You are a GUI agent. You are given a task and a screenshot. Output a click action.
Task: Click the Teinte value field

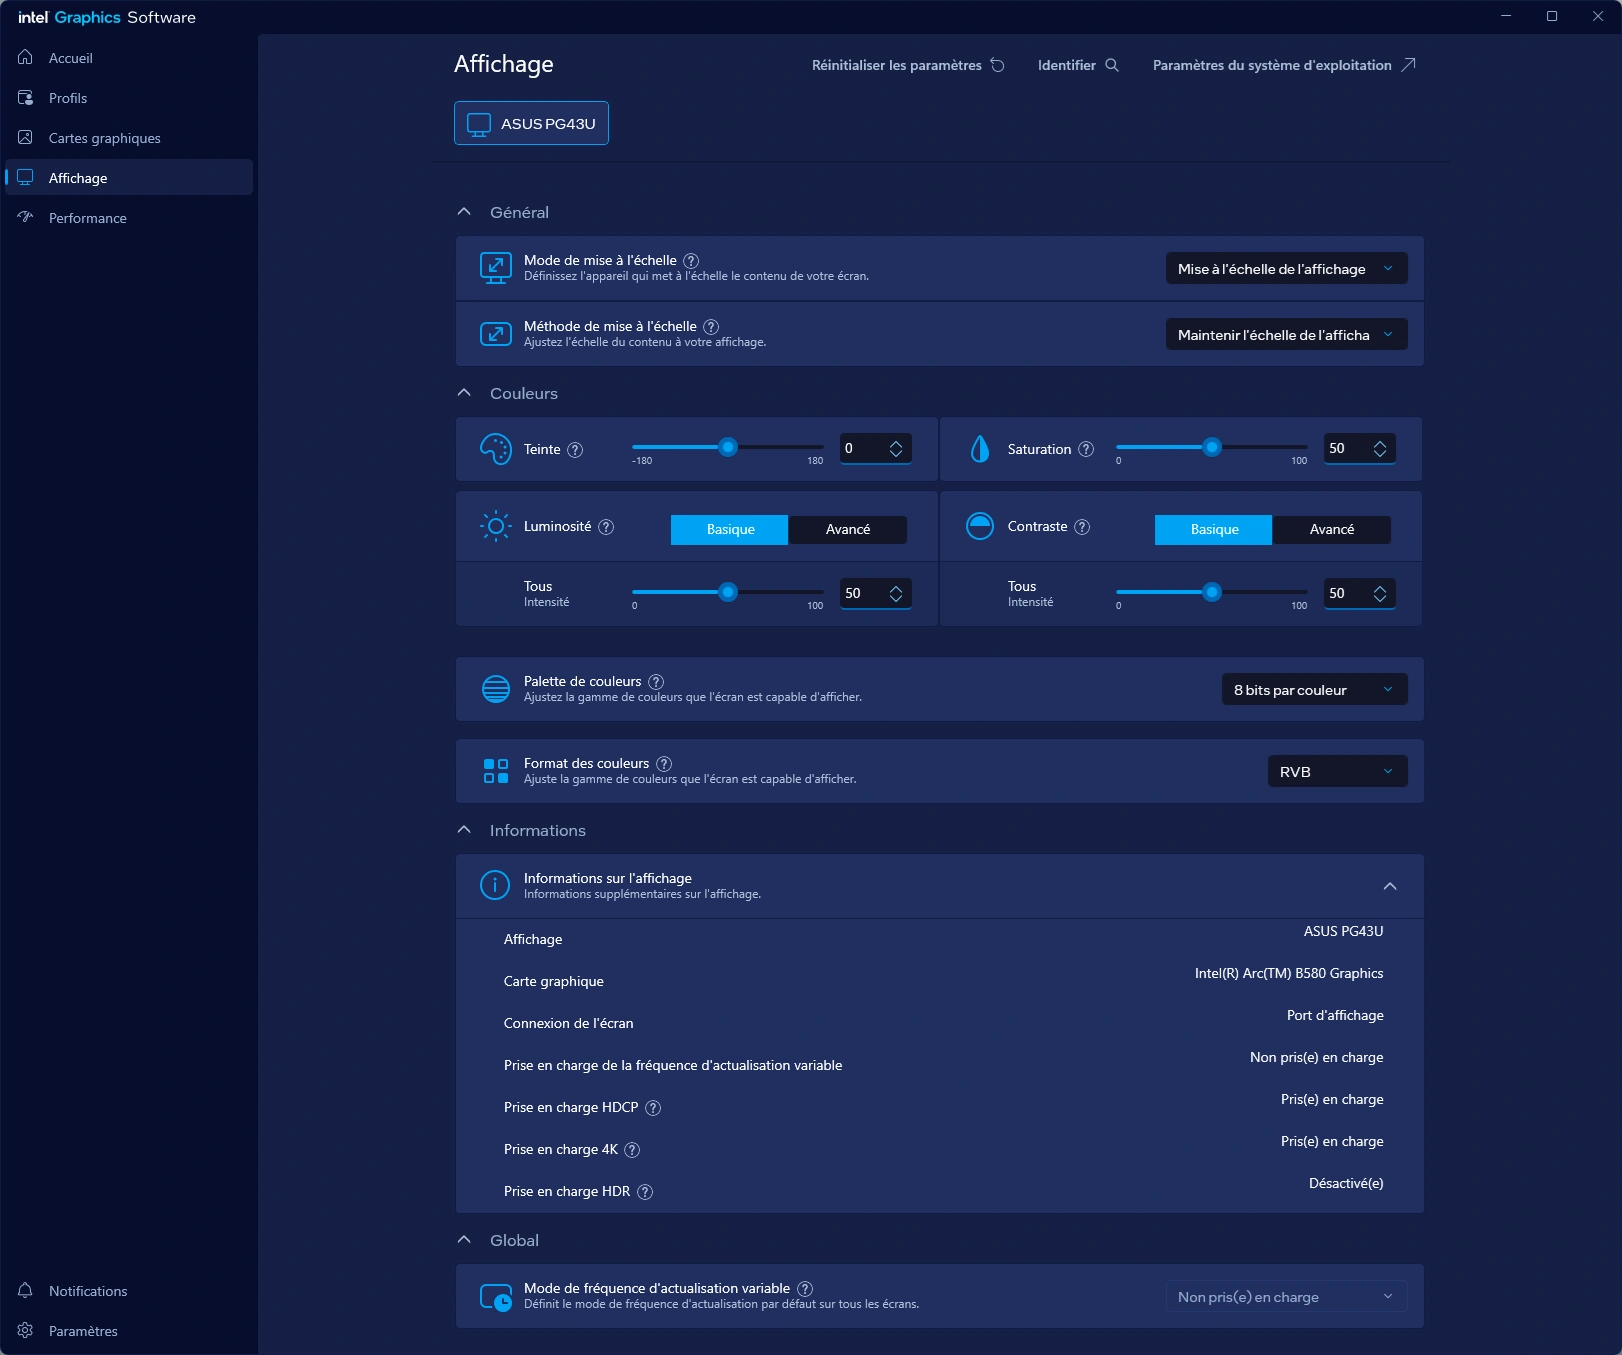click(x=875, y=448)
